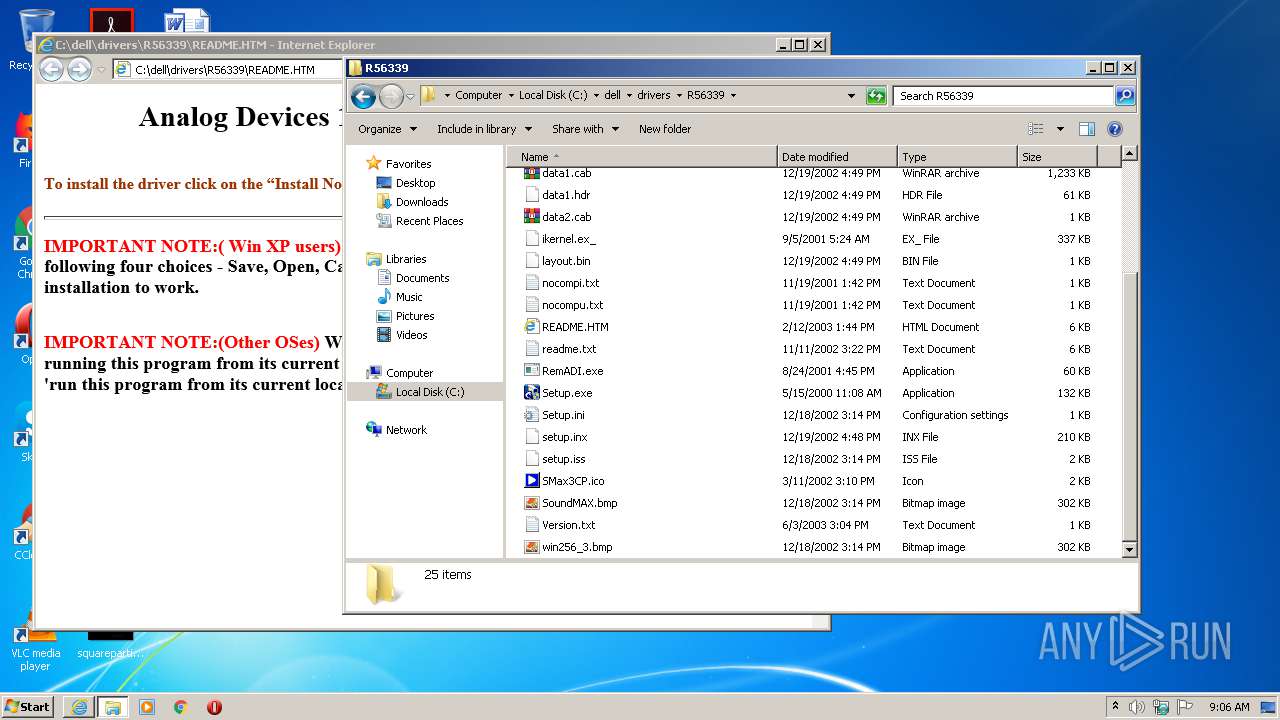1280x720 pixels.
Task: Open recent pages dropdown next to forward
Action: coord(410,97)
